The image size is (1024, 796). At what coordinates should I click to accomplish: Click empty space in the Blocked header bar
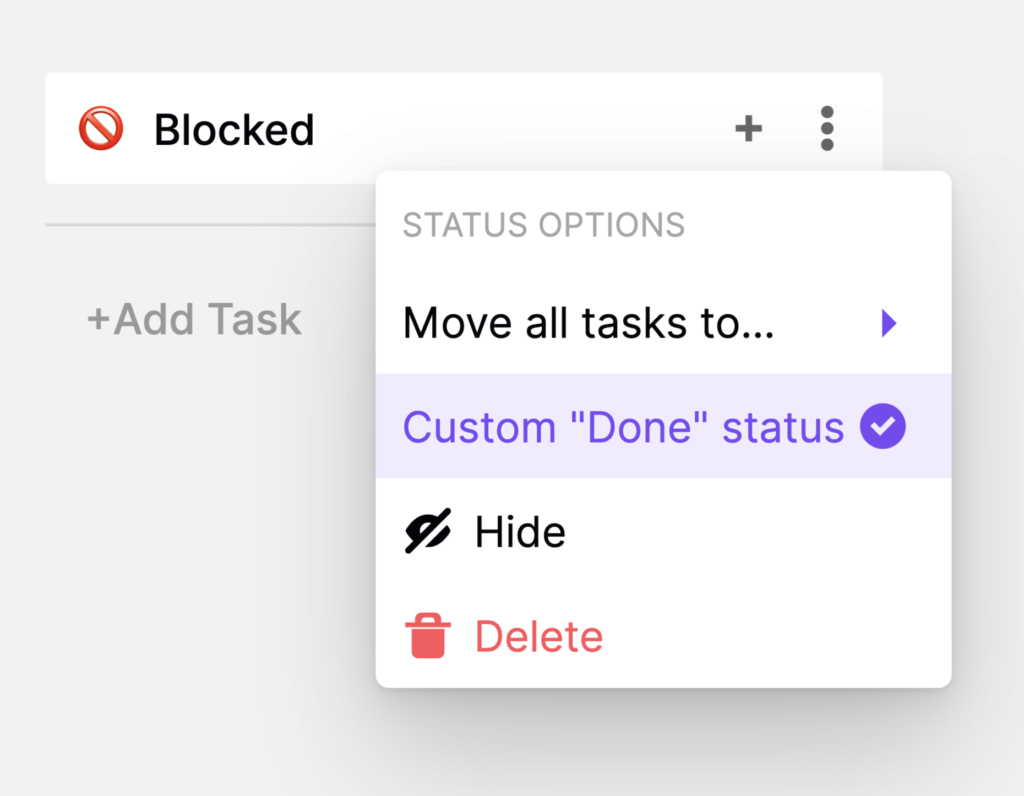point(520,128)
